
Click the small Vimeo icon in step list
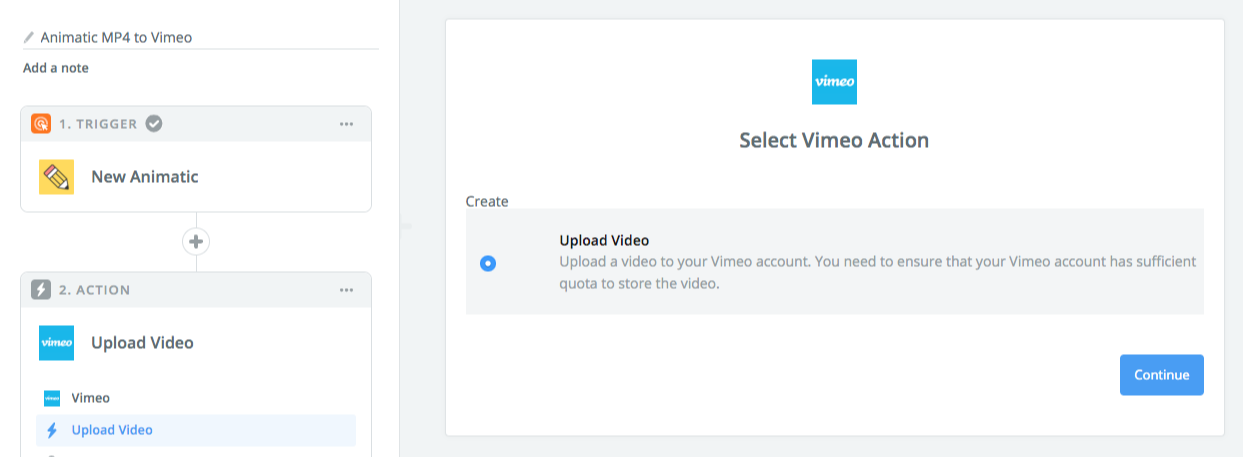[52, 398]
